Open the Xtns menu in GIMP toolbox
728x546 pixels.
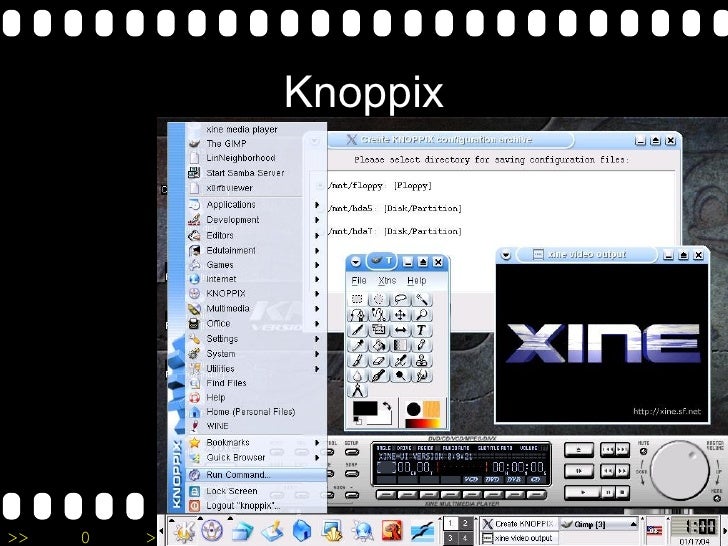387,280
